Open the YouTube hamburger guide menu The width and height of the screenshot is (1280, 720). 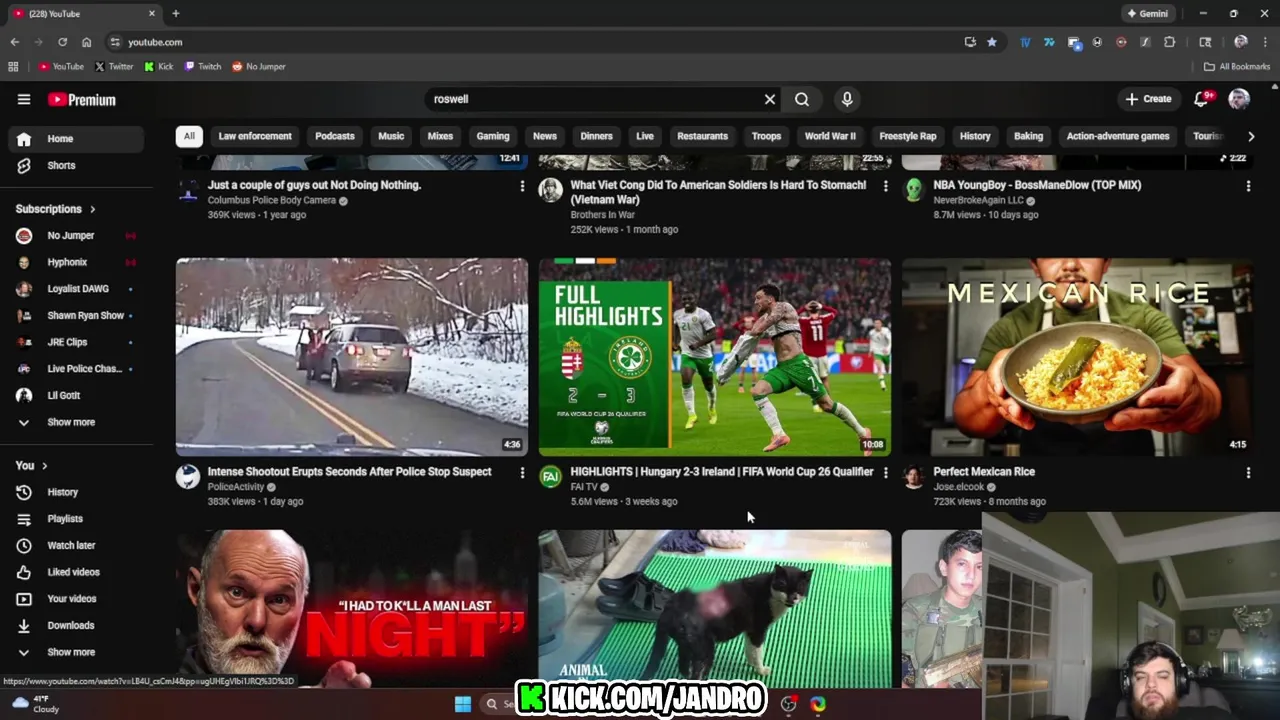[24, 99]
